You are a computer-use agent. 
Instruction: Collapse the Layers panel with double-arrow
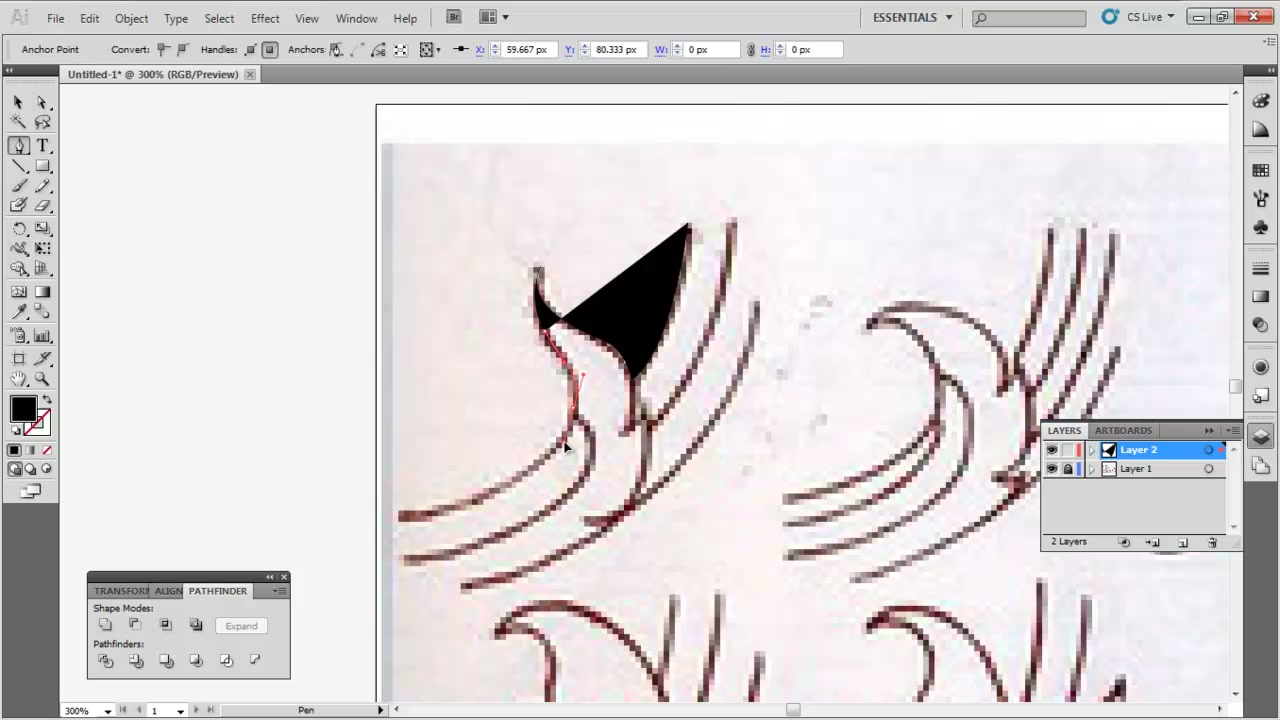1209,431
